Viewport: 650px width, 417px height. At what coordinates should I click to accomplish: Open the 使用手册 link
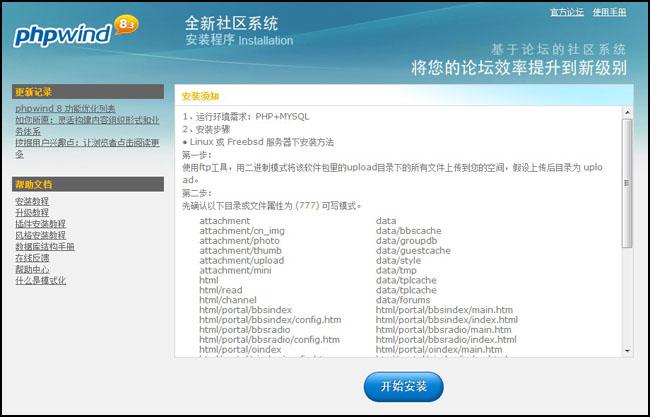[x=609, y=12]
